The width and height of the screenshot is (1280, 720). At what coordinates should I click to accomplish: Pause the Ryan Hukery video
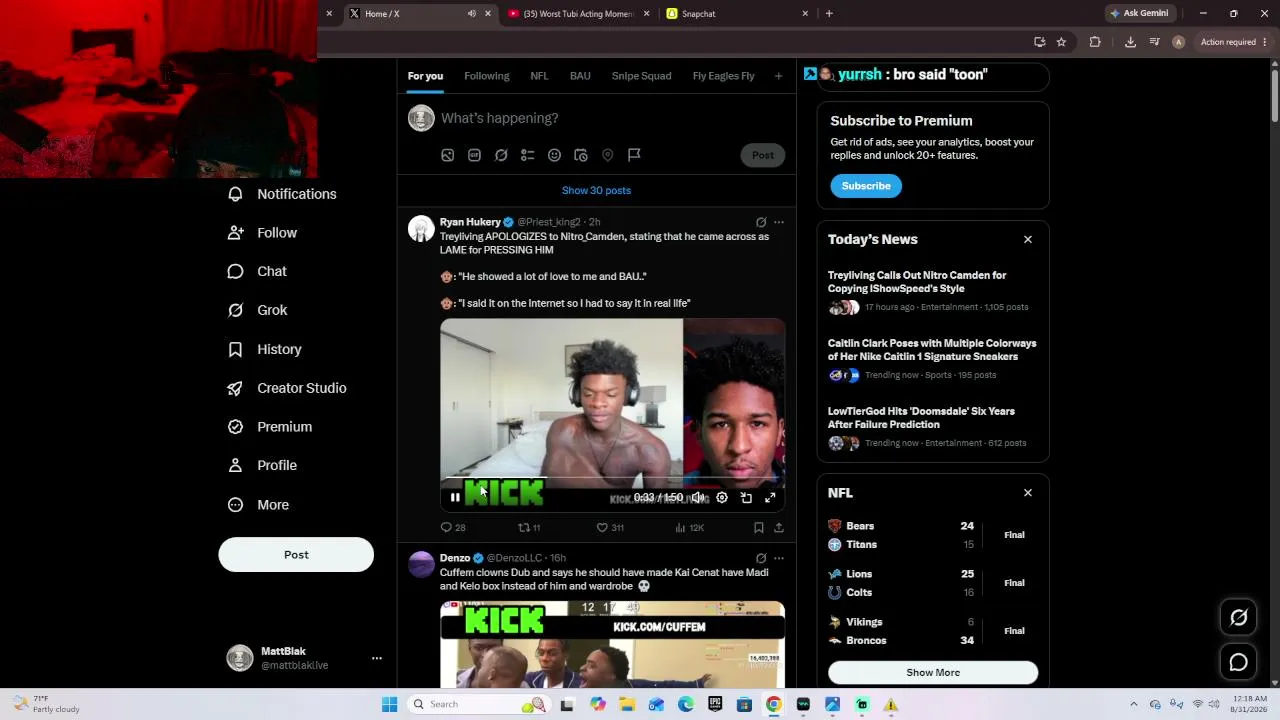pyautogui.click(x=455, y=497)
